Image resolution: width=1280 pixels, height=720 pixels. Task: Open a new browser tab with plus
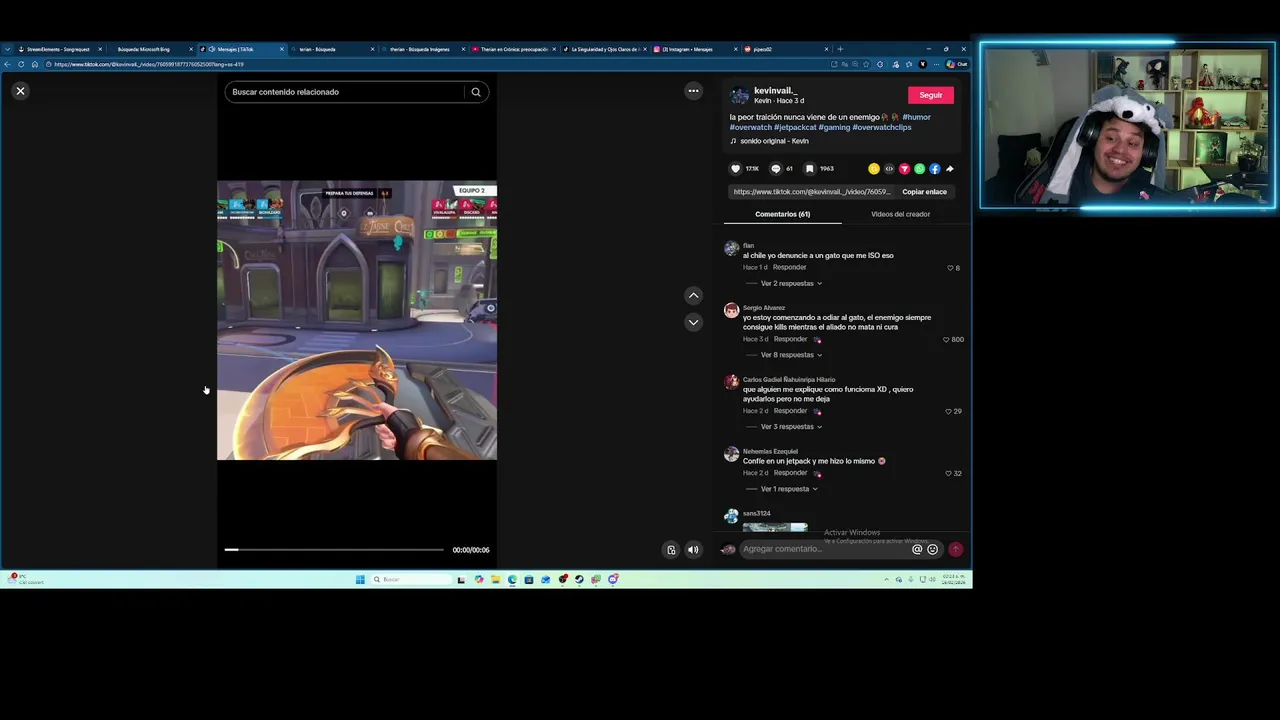[x=839, y=49]
